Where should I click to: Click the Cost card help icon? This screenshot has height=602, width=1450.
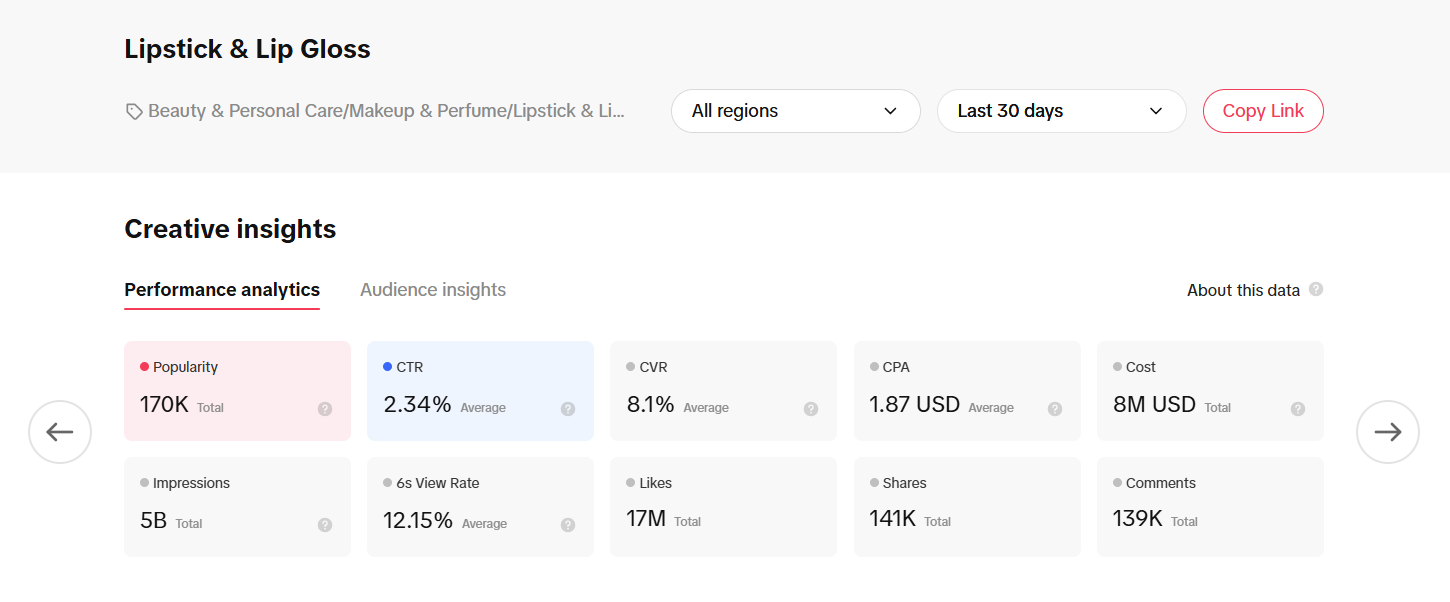(1297, 408)
